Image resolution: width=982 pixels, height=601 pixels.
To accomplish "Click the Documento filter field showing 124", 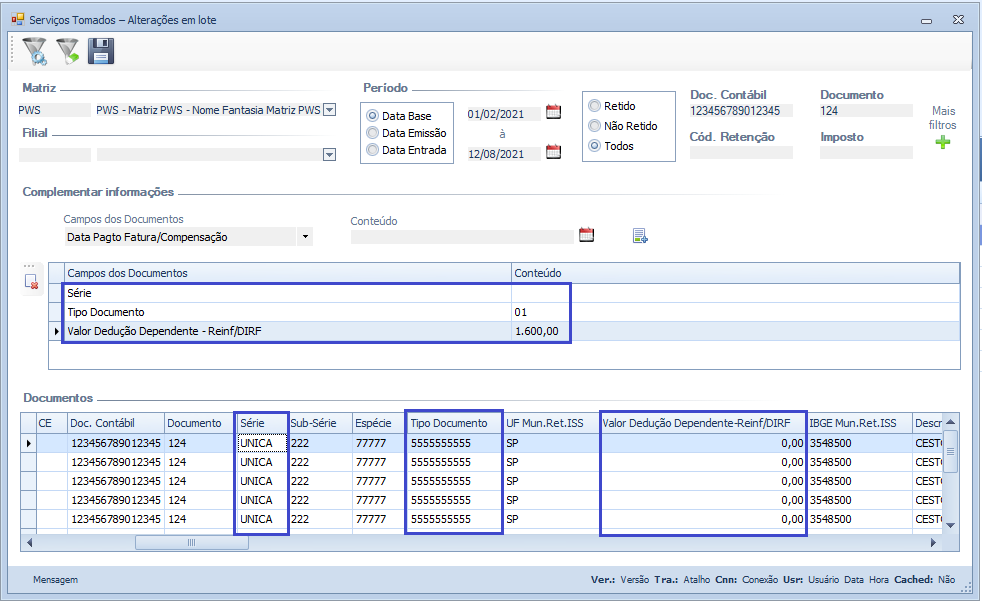I will [865, 111].
